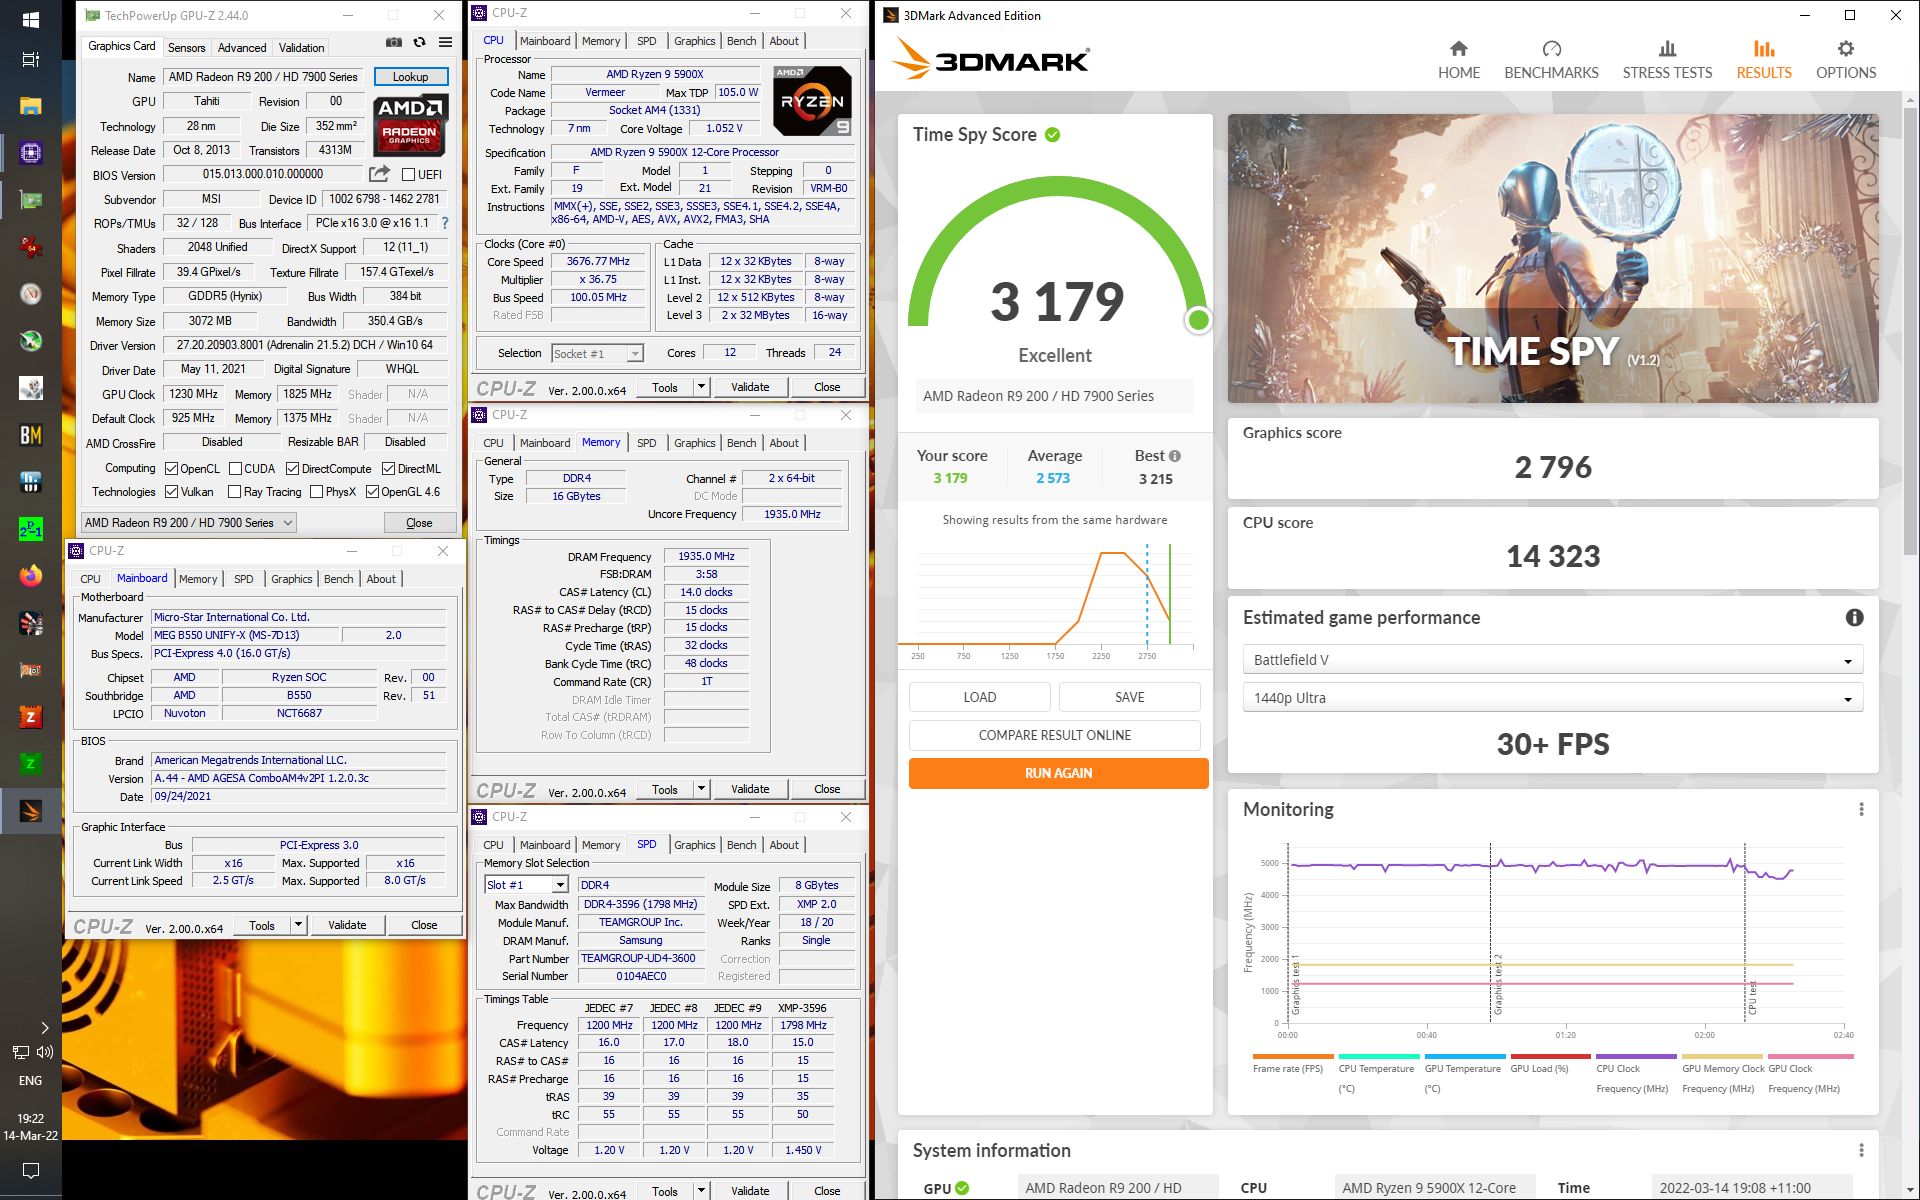Click the Lookup button in GPU-Z
The width and height of the screenshot is (1920, 1200).
pyautogui.click(x=410, y=77)
